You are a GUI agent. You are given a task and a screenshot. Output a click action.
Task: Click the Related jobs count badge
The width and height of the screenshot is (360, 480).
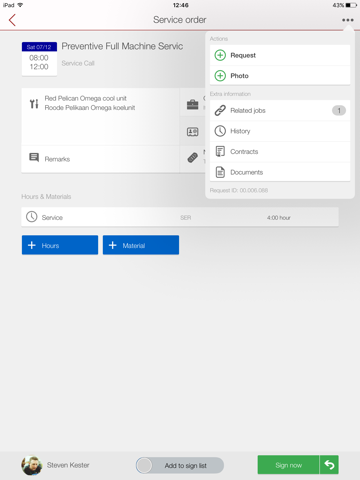click(x=339, y=110)
